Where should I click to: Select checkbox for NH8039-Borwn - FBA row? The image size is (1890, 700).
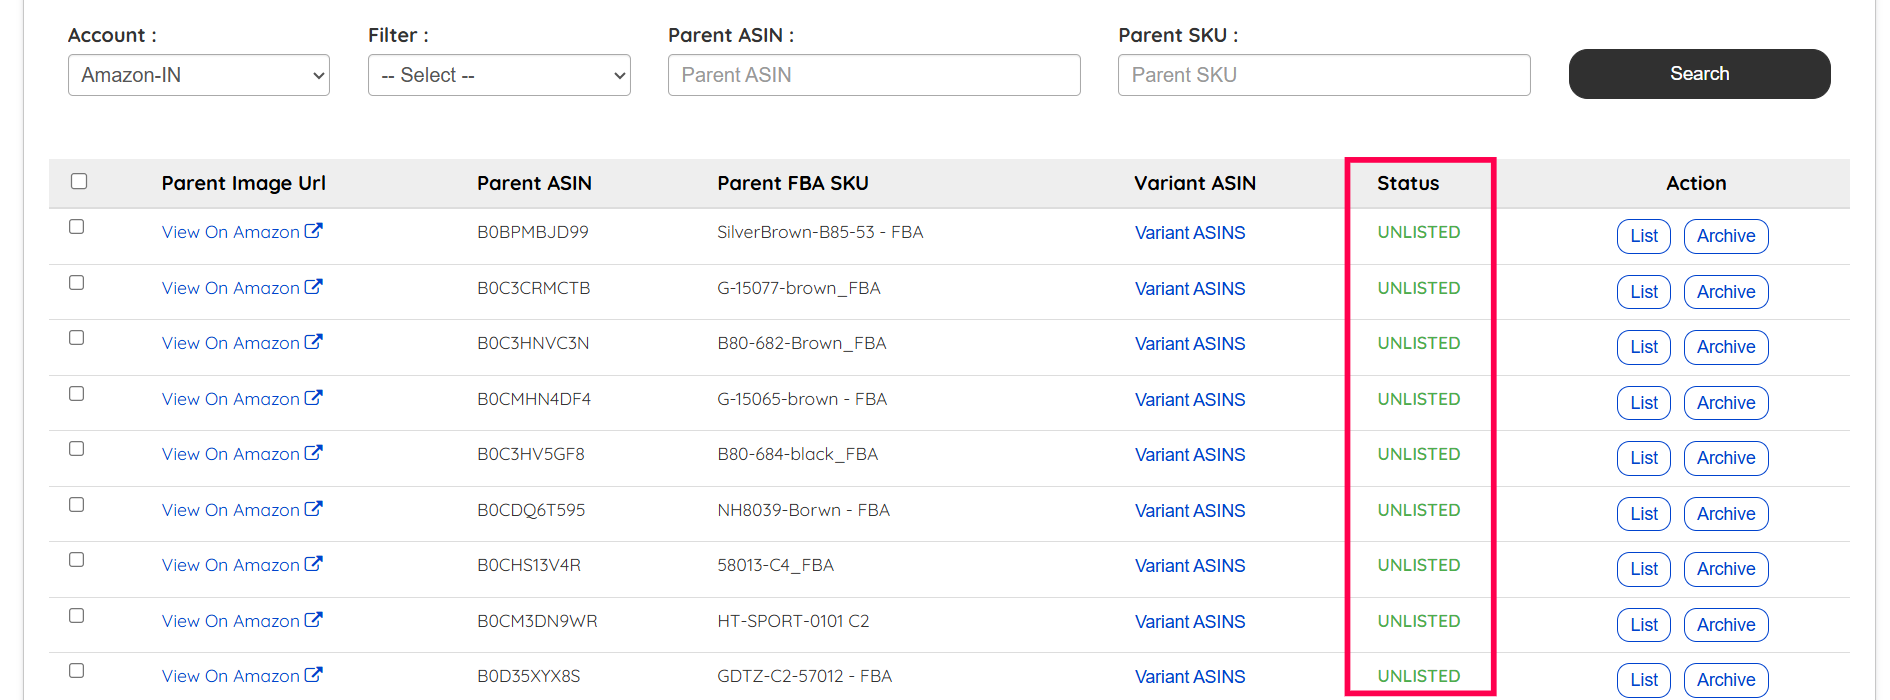[x=76, y=505]
